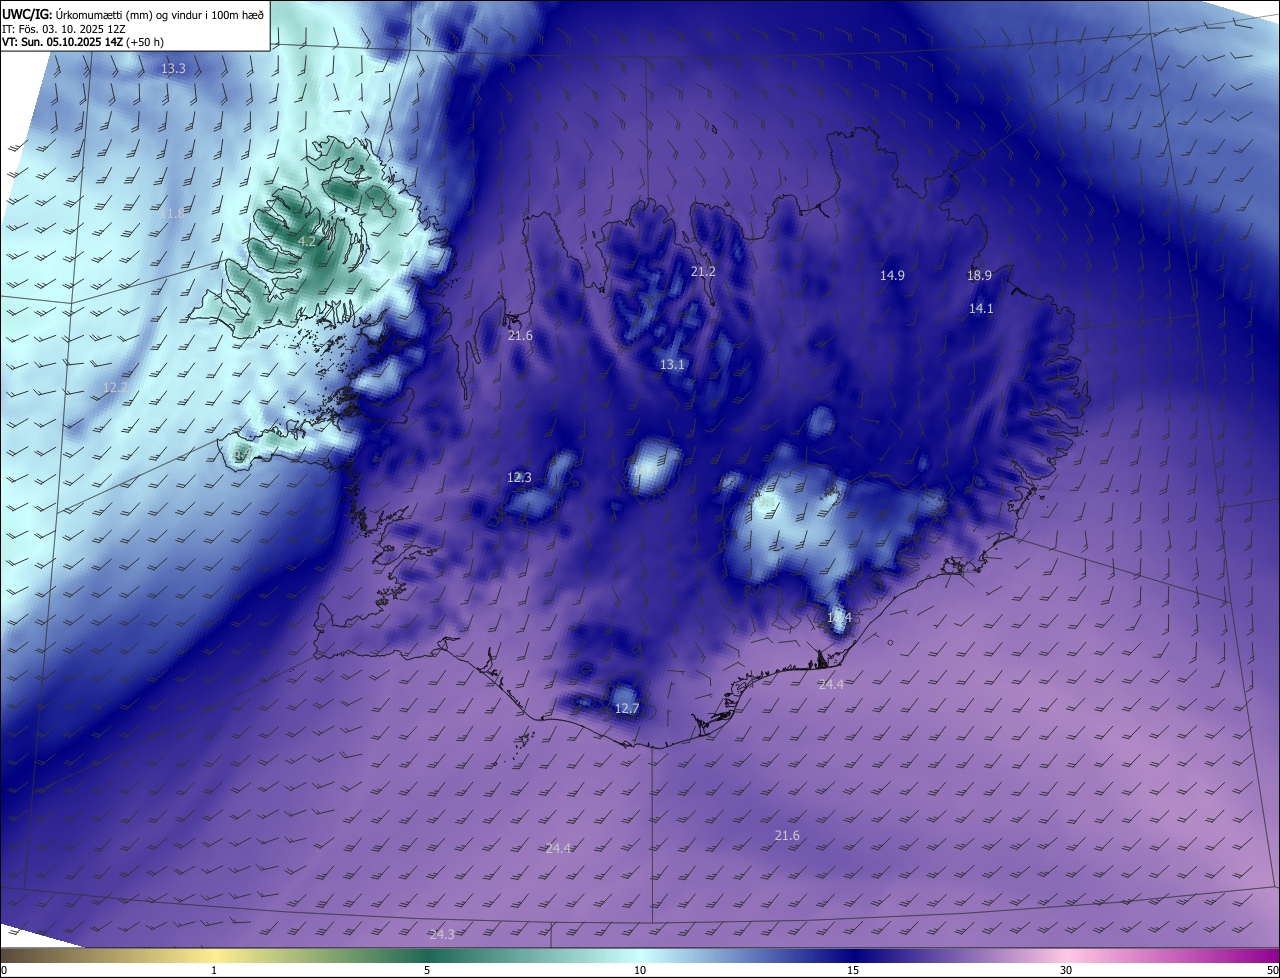The image size is (1280, 978).
Task: Click the legend tick label 15
Action: (853, 970)
